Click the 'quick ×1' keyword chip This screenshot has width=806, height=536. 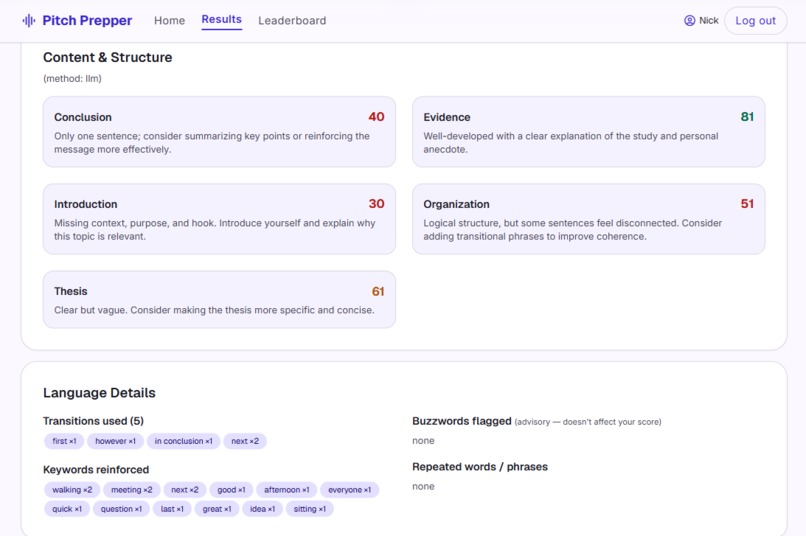(67, 509)
